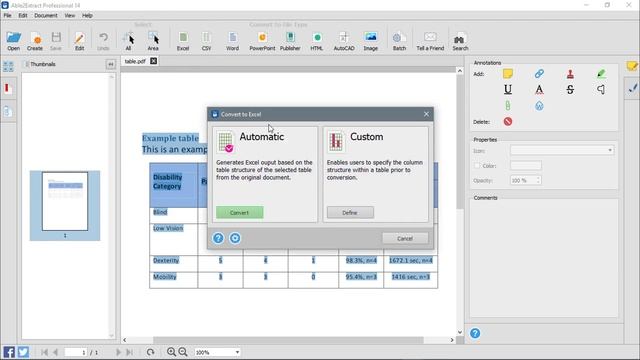
Task: Click the Define button under Custom
Action: pyautogui.click(x=350, y=212)
